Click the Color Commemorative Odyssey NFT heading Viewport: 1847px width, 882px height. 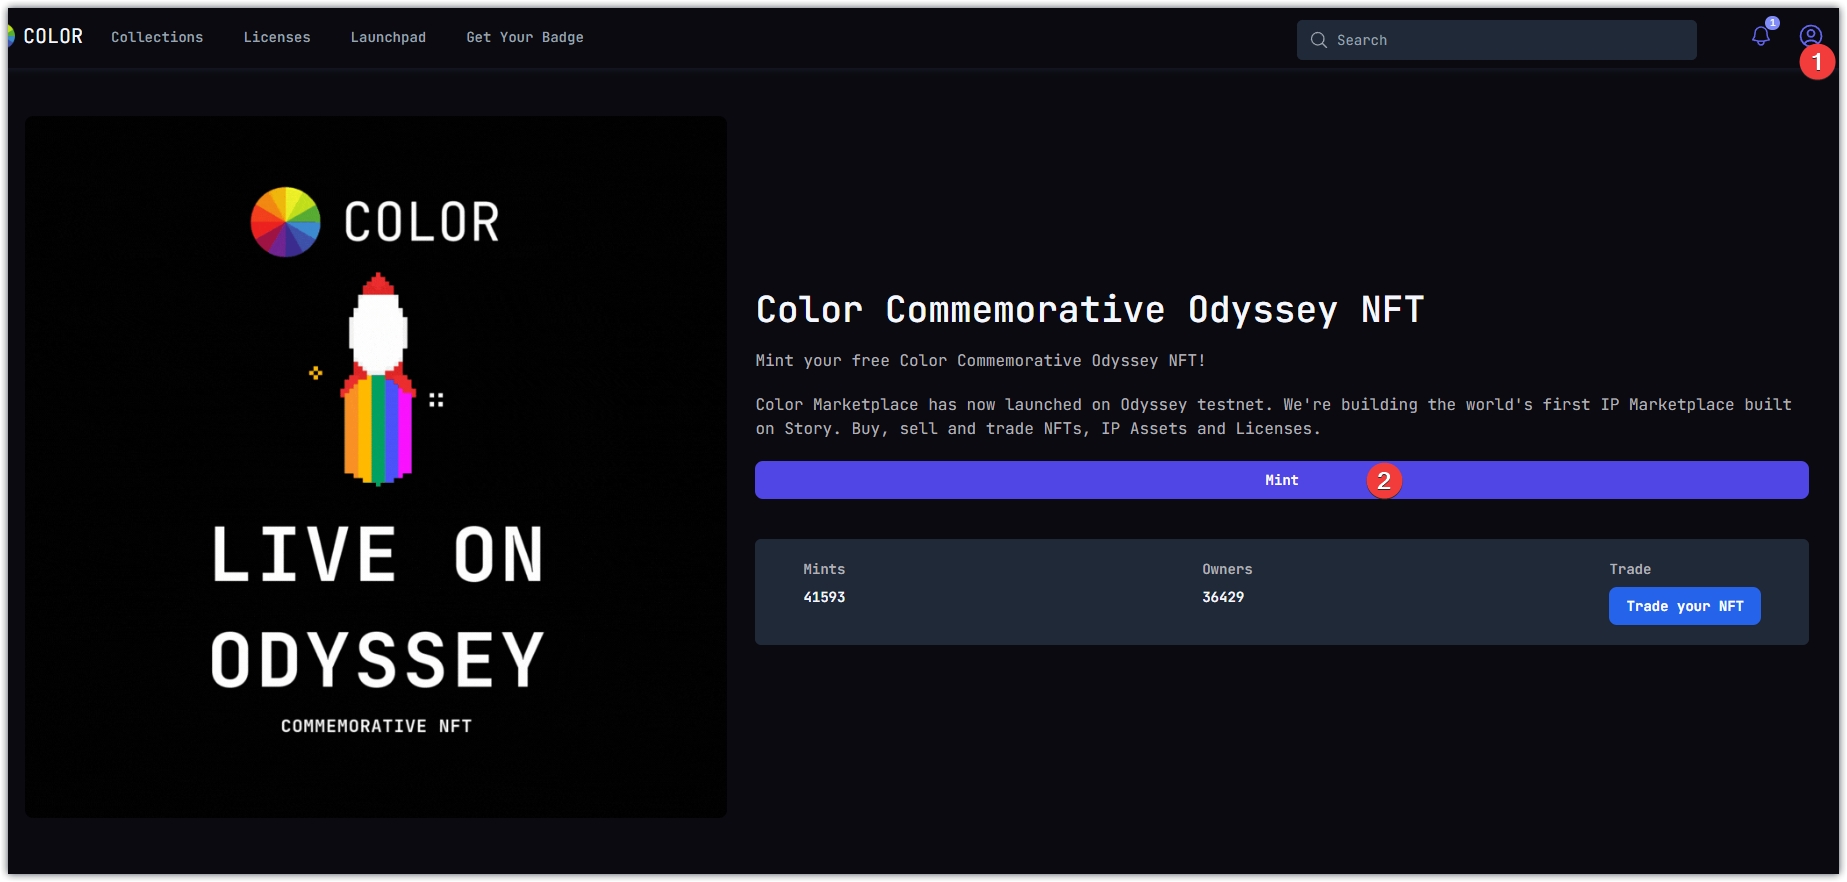click(1089, 310)
